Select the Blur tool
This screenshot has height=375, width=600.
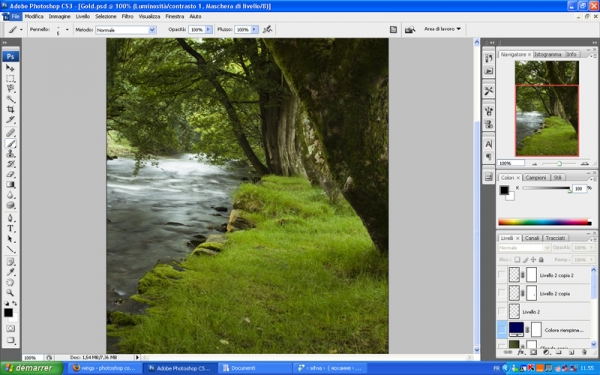pyautogui.click(x=10, y=195)
